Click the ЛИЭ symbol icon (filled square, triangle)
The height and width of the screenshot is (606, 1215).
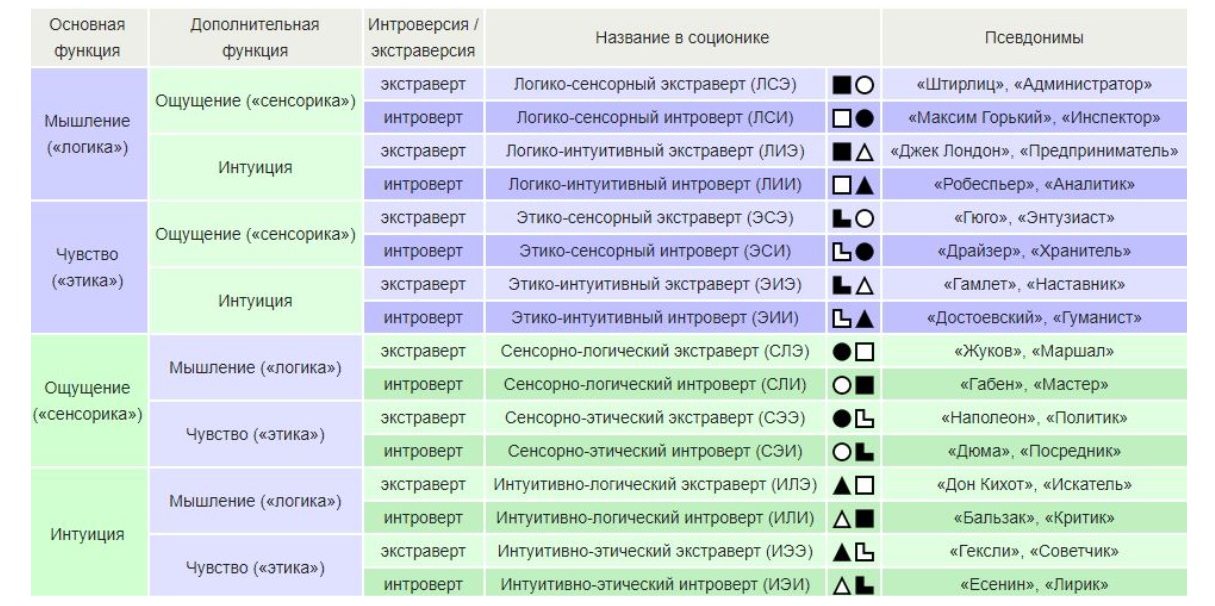coord(854,152)
